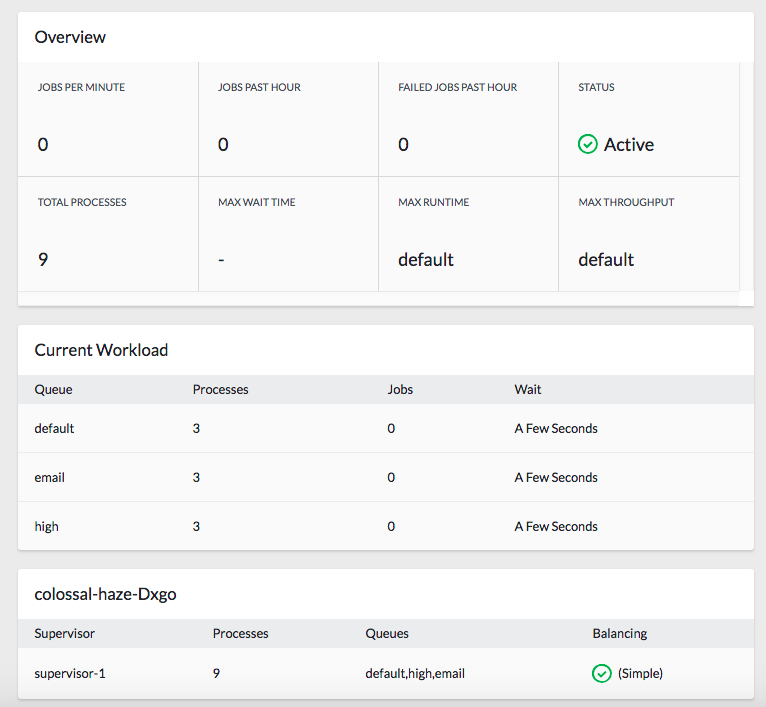The width and height of the screenshot is (766, 707).
Task: Click the STATUS label
Action: (596, 87)
